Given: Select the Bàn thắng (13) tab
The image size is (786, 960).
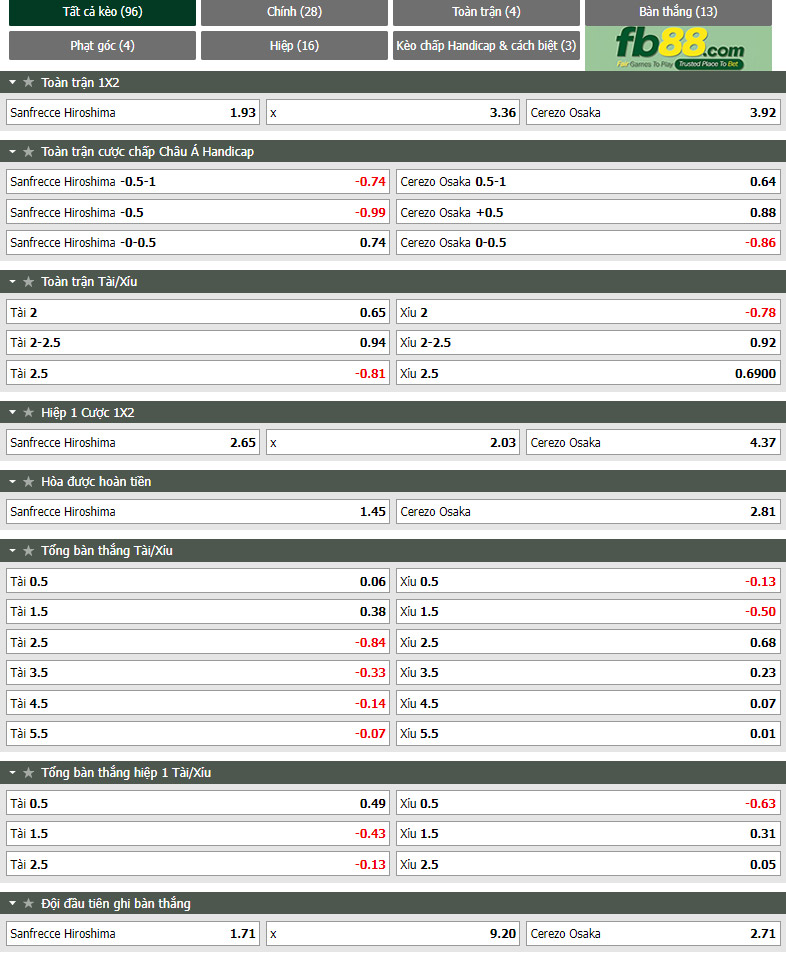Looking at the screenshot, I should (x=678, y=12).
